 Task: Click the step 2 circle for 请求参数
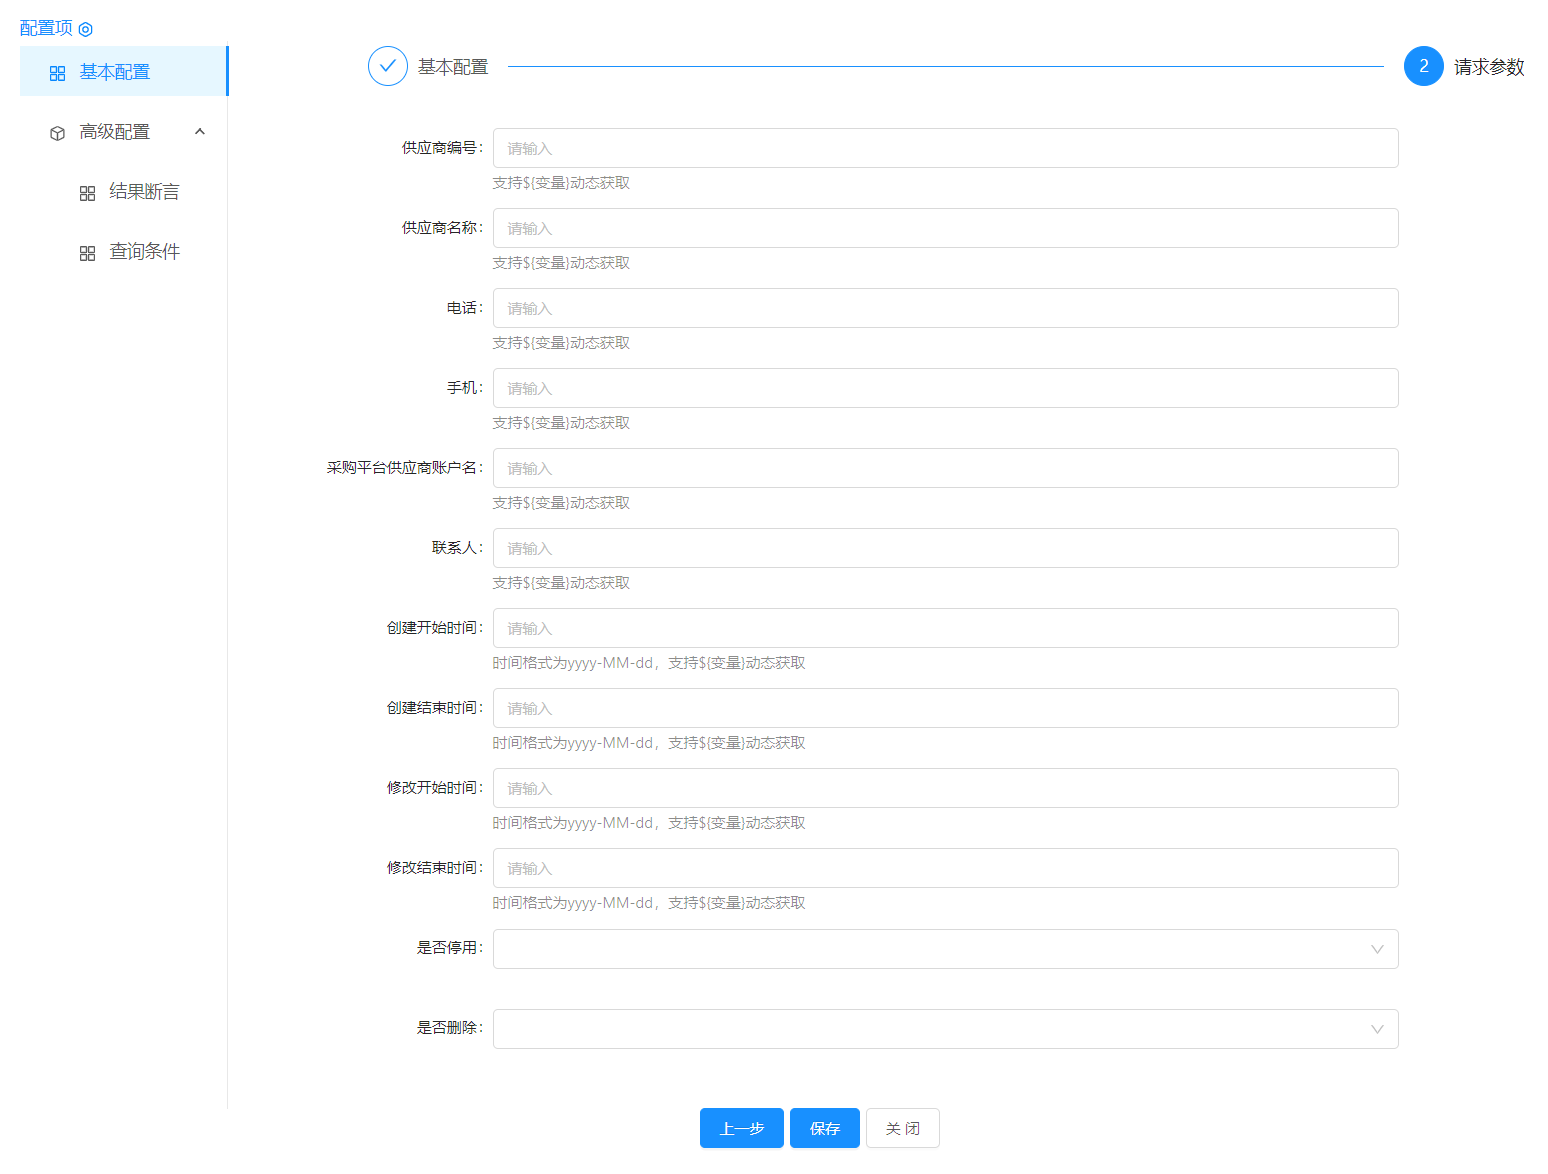click(x=1423, y=67)
